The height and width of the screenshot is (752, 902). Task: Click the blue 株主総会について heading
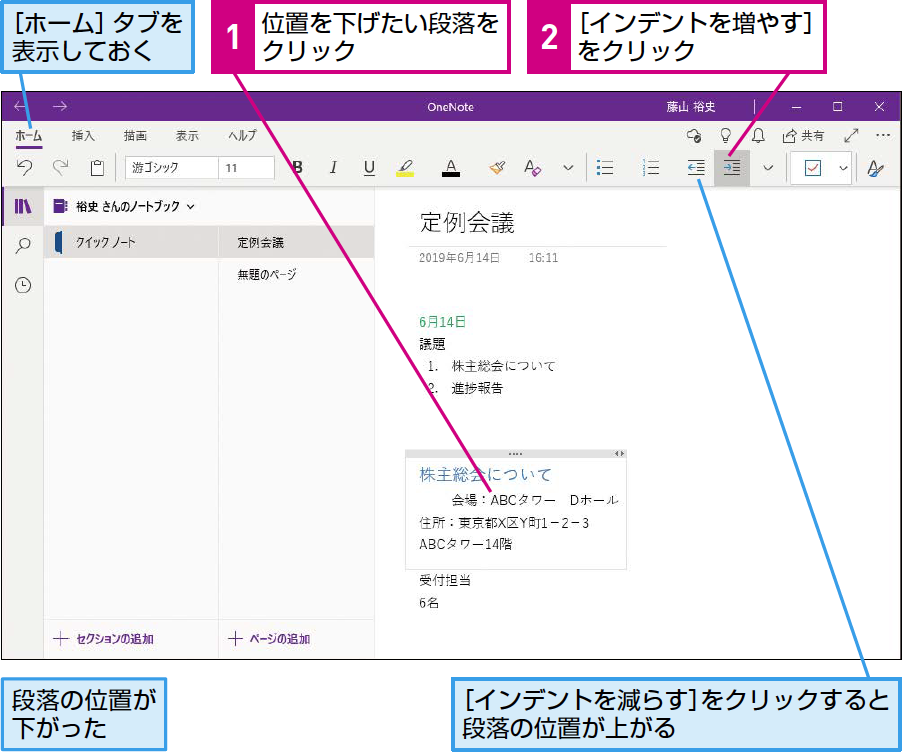point(485,475)
